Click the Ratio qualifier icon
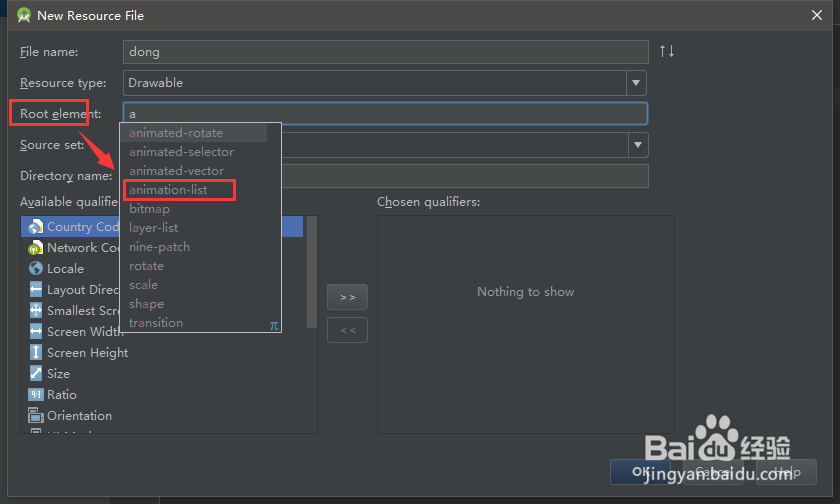Screen dimensions: 840x504 (x=36, y=395)
